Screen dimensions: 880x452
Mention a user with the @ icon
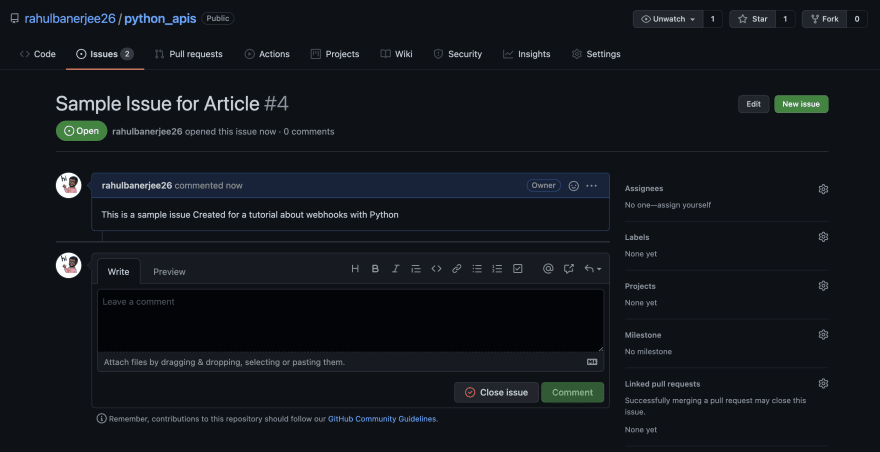click(x=548, y=269)
